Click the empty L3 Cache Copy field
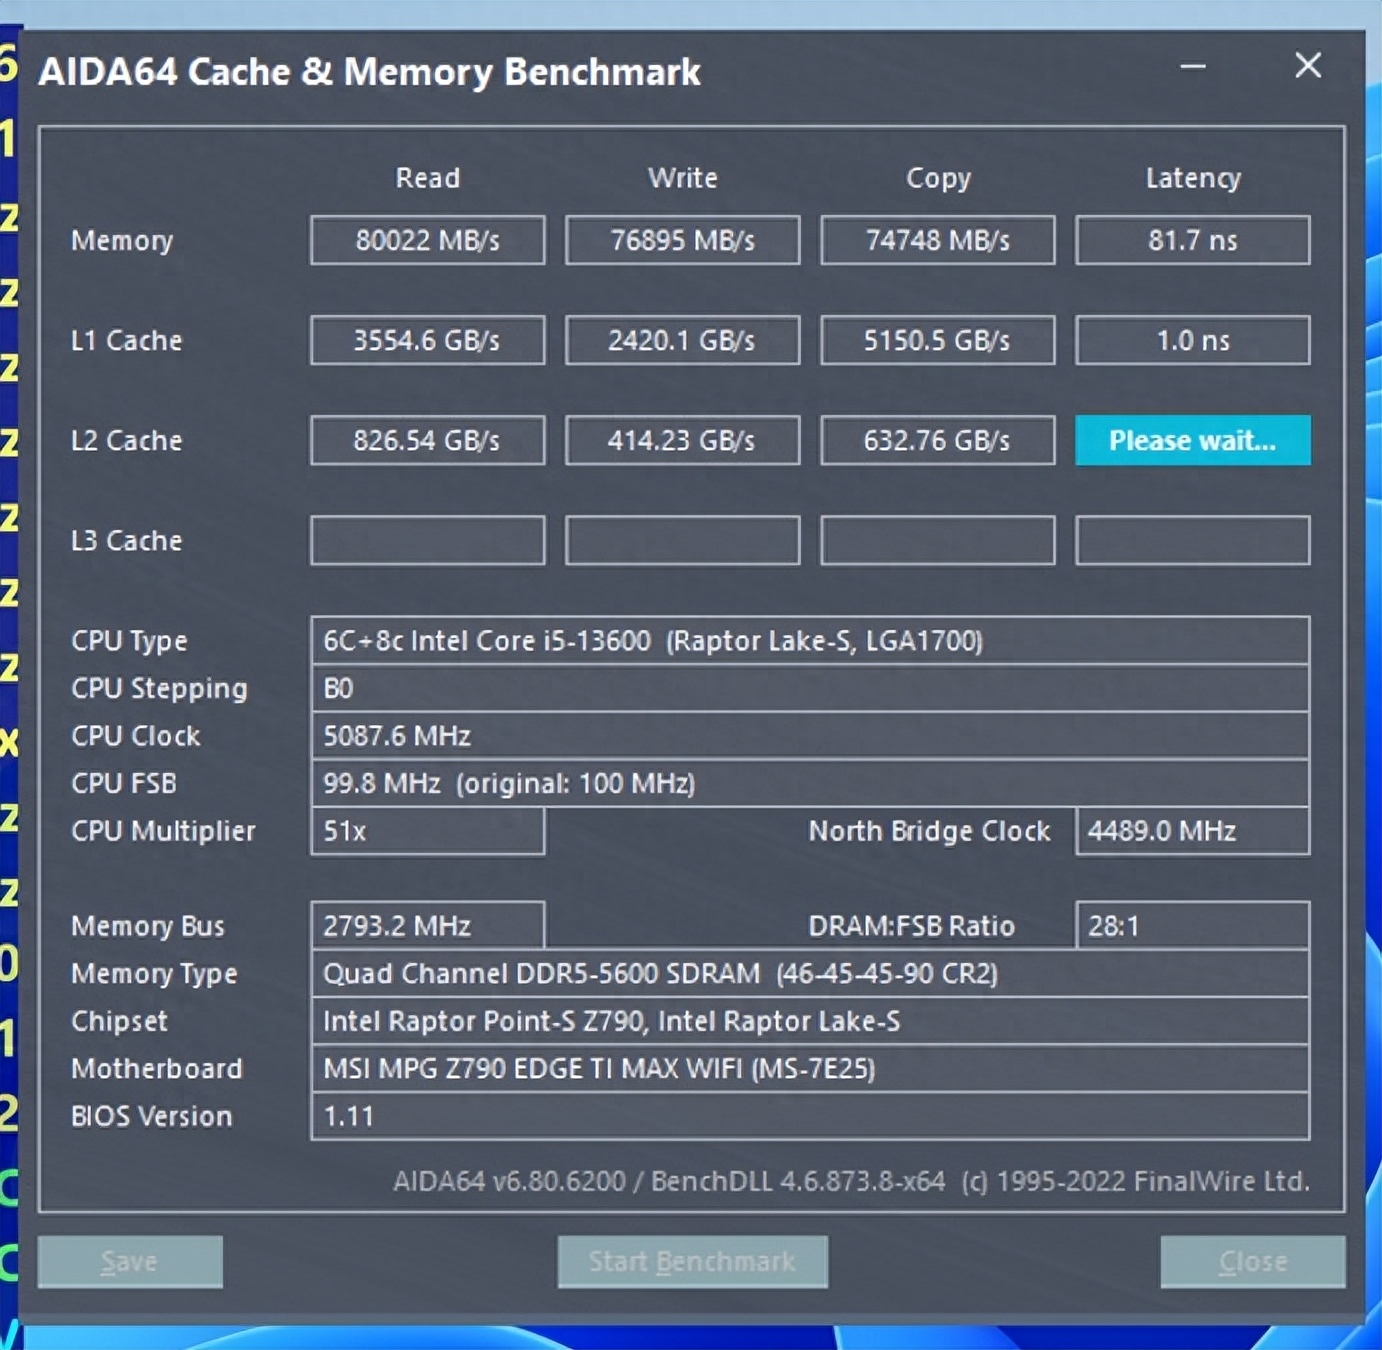The width and height of the screenshot is (1382, 1350). coord(938,540)
